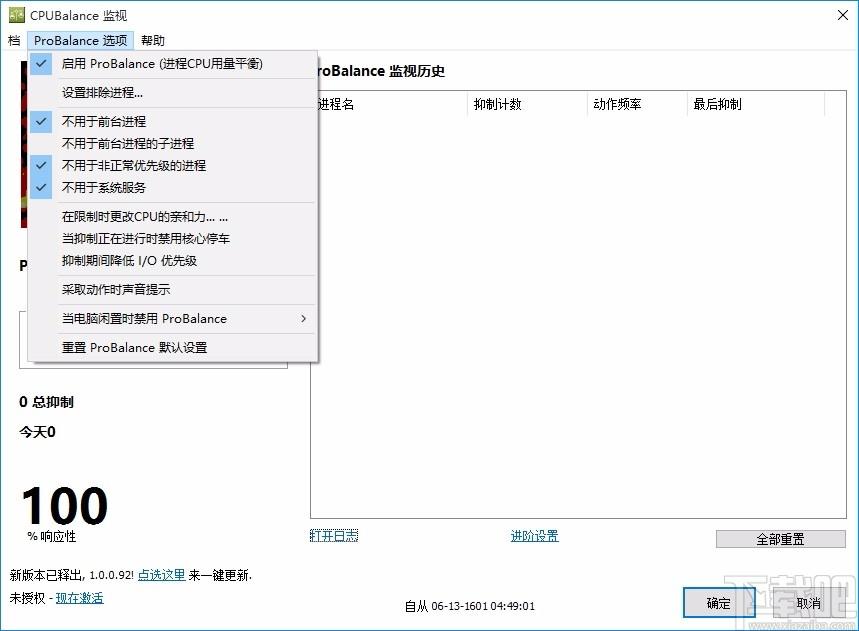This screenshot has height=631, width=859.
Task: Click the 100 responsiveness value
Action: [x=65, y=506]
